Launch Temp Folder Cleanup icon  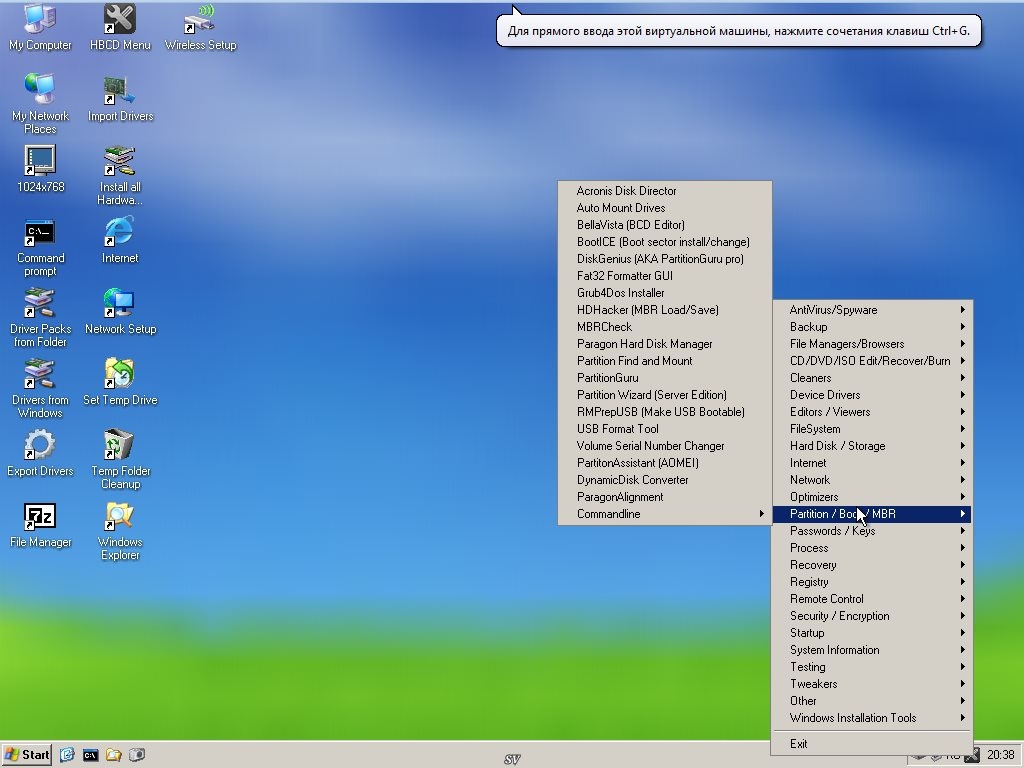120,446
